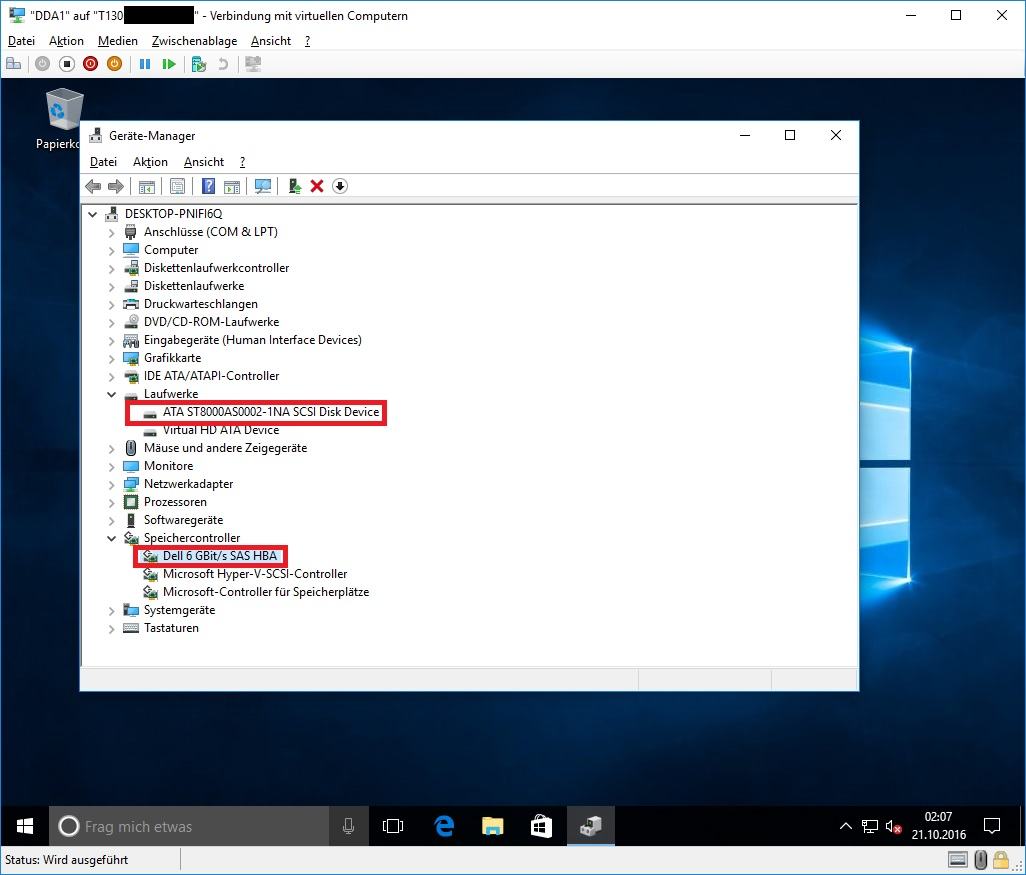1026x875 pixels.
Task: Collapse the Speichercontroller node
Action: coord(111,538)
